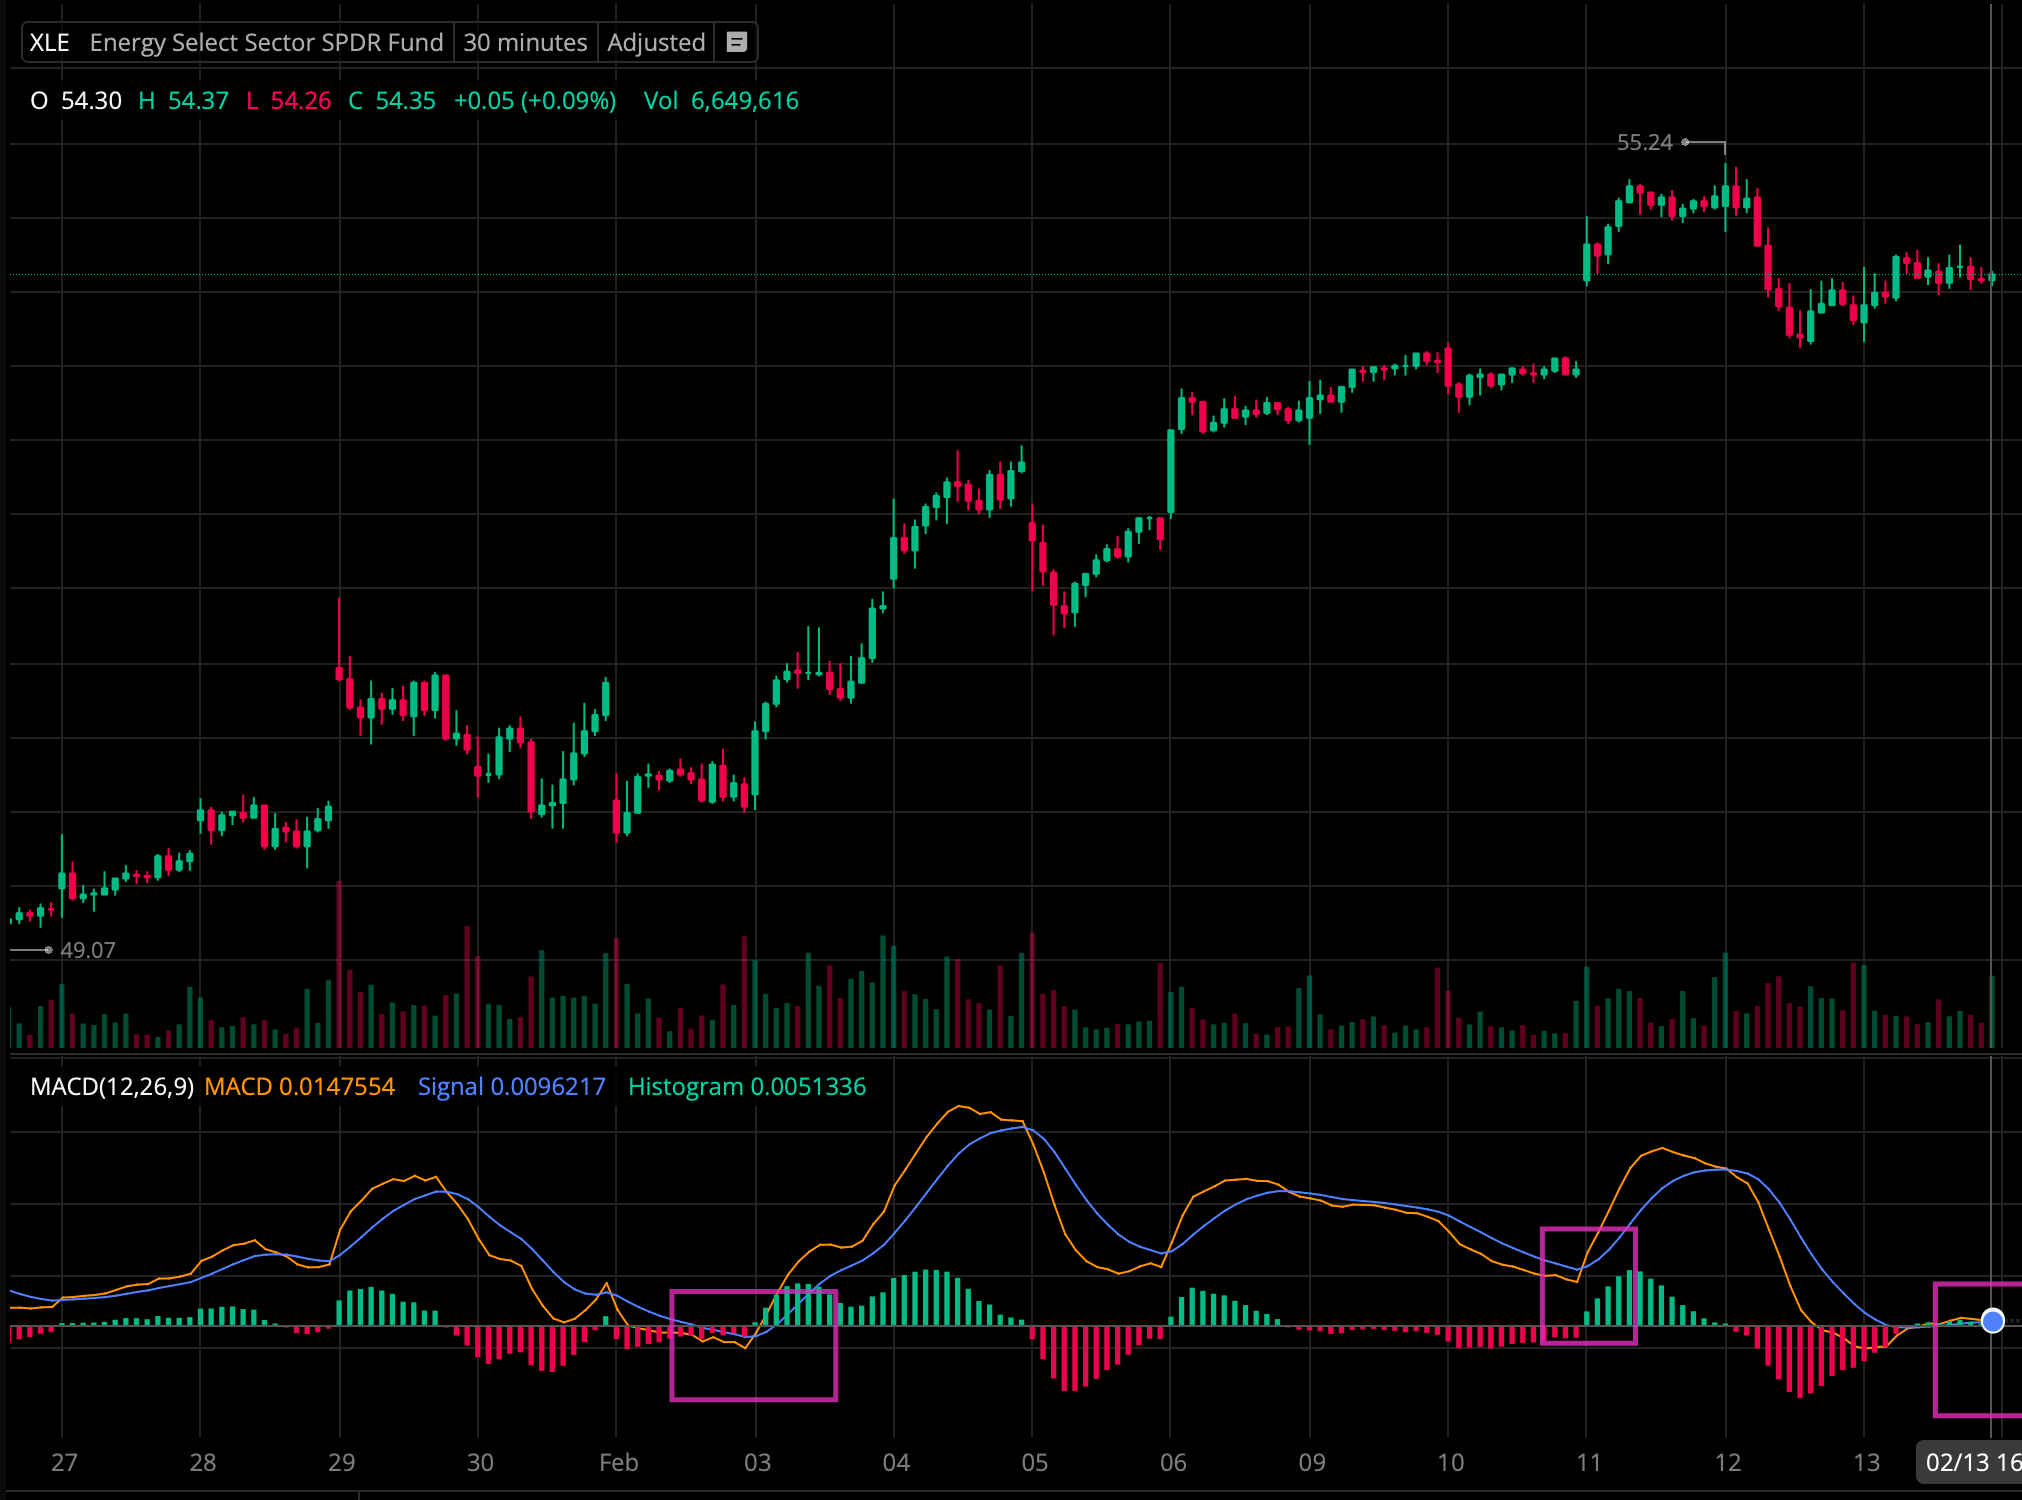The width and height of the screenshot is (2022, 1500).
Task: Click the 49.07 low price marker
Action: click(x=87, y=950)
